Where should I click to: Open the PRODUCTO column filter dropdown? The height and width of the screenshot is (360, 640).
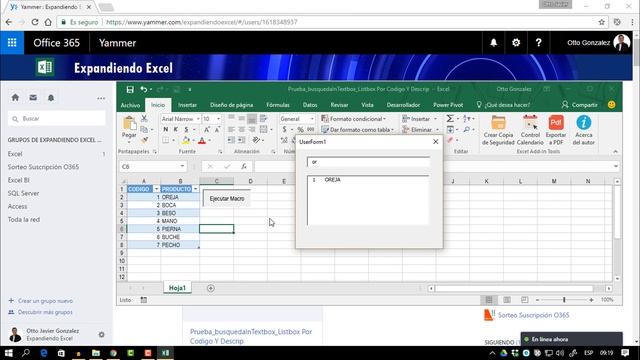[196, 189]
